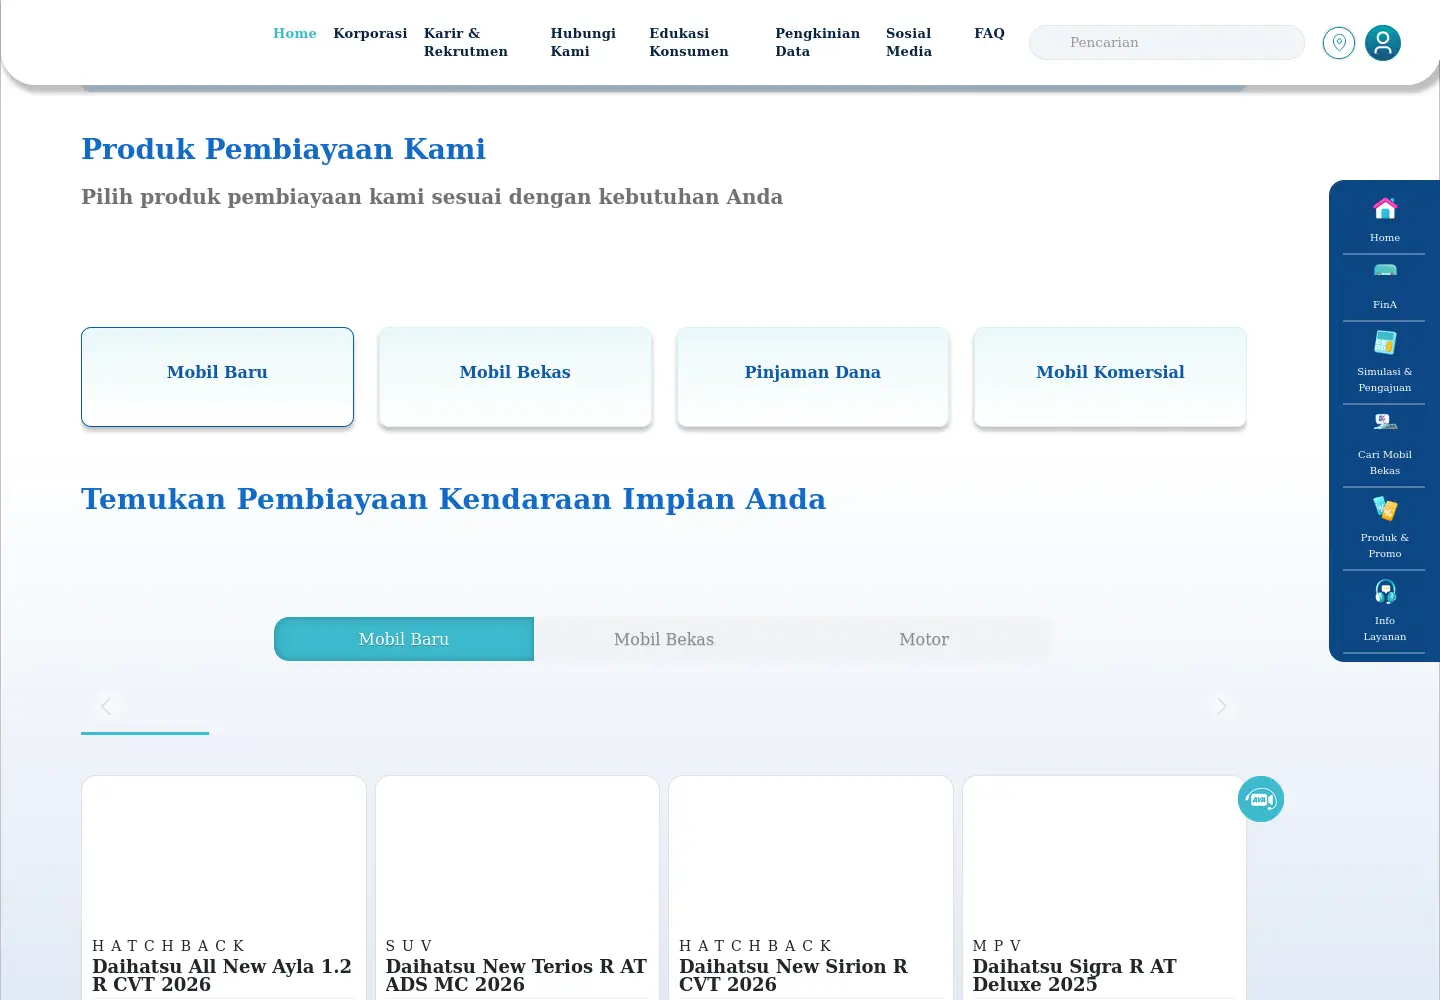Open the Korporasi menu
Screen dimensions: 1440x1000
[370, 33]
